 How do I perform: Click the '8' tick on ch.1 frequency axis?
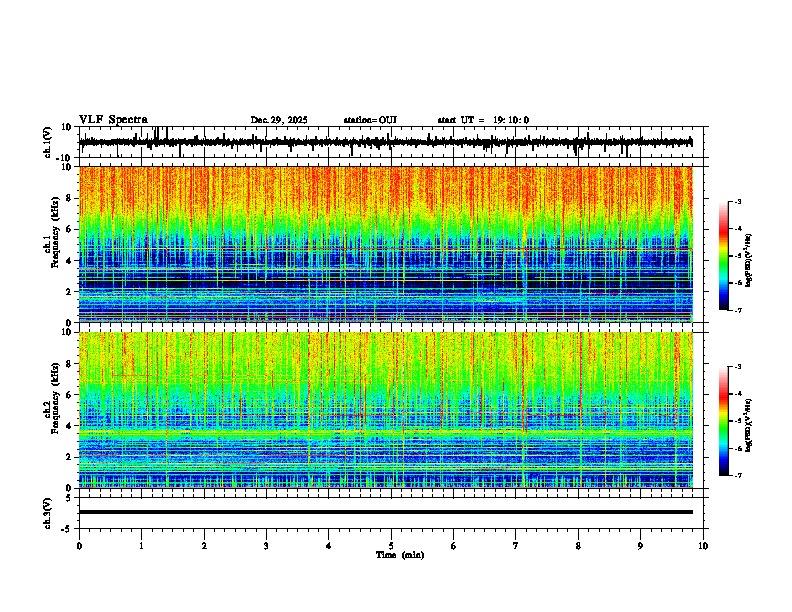[69, 198]
